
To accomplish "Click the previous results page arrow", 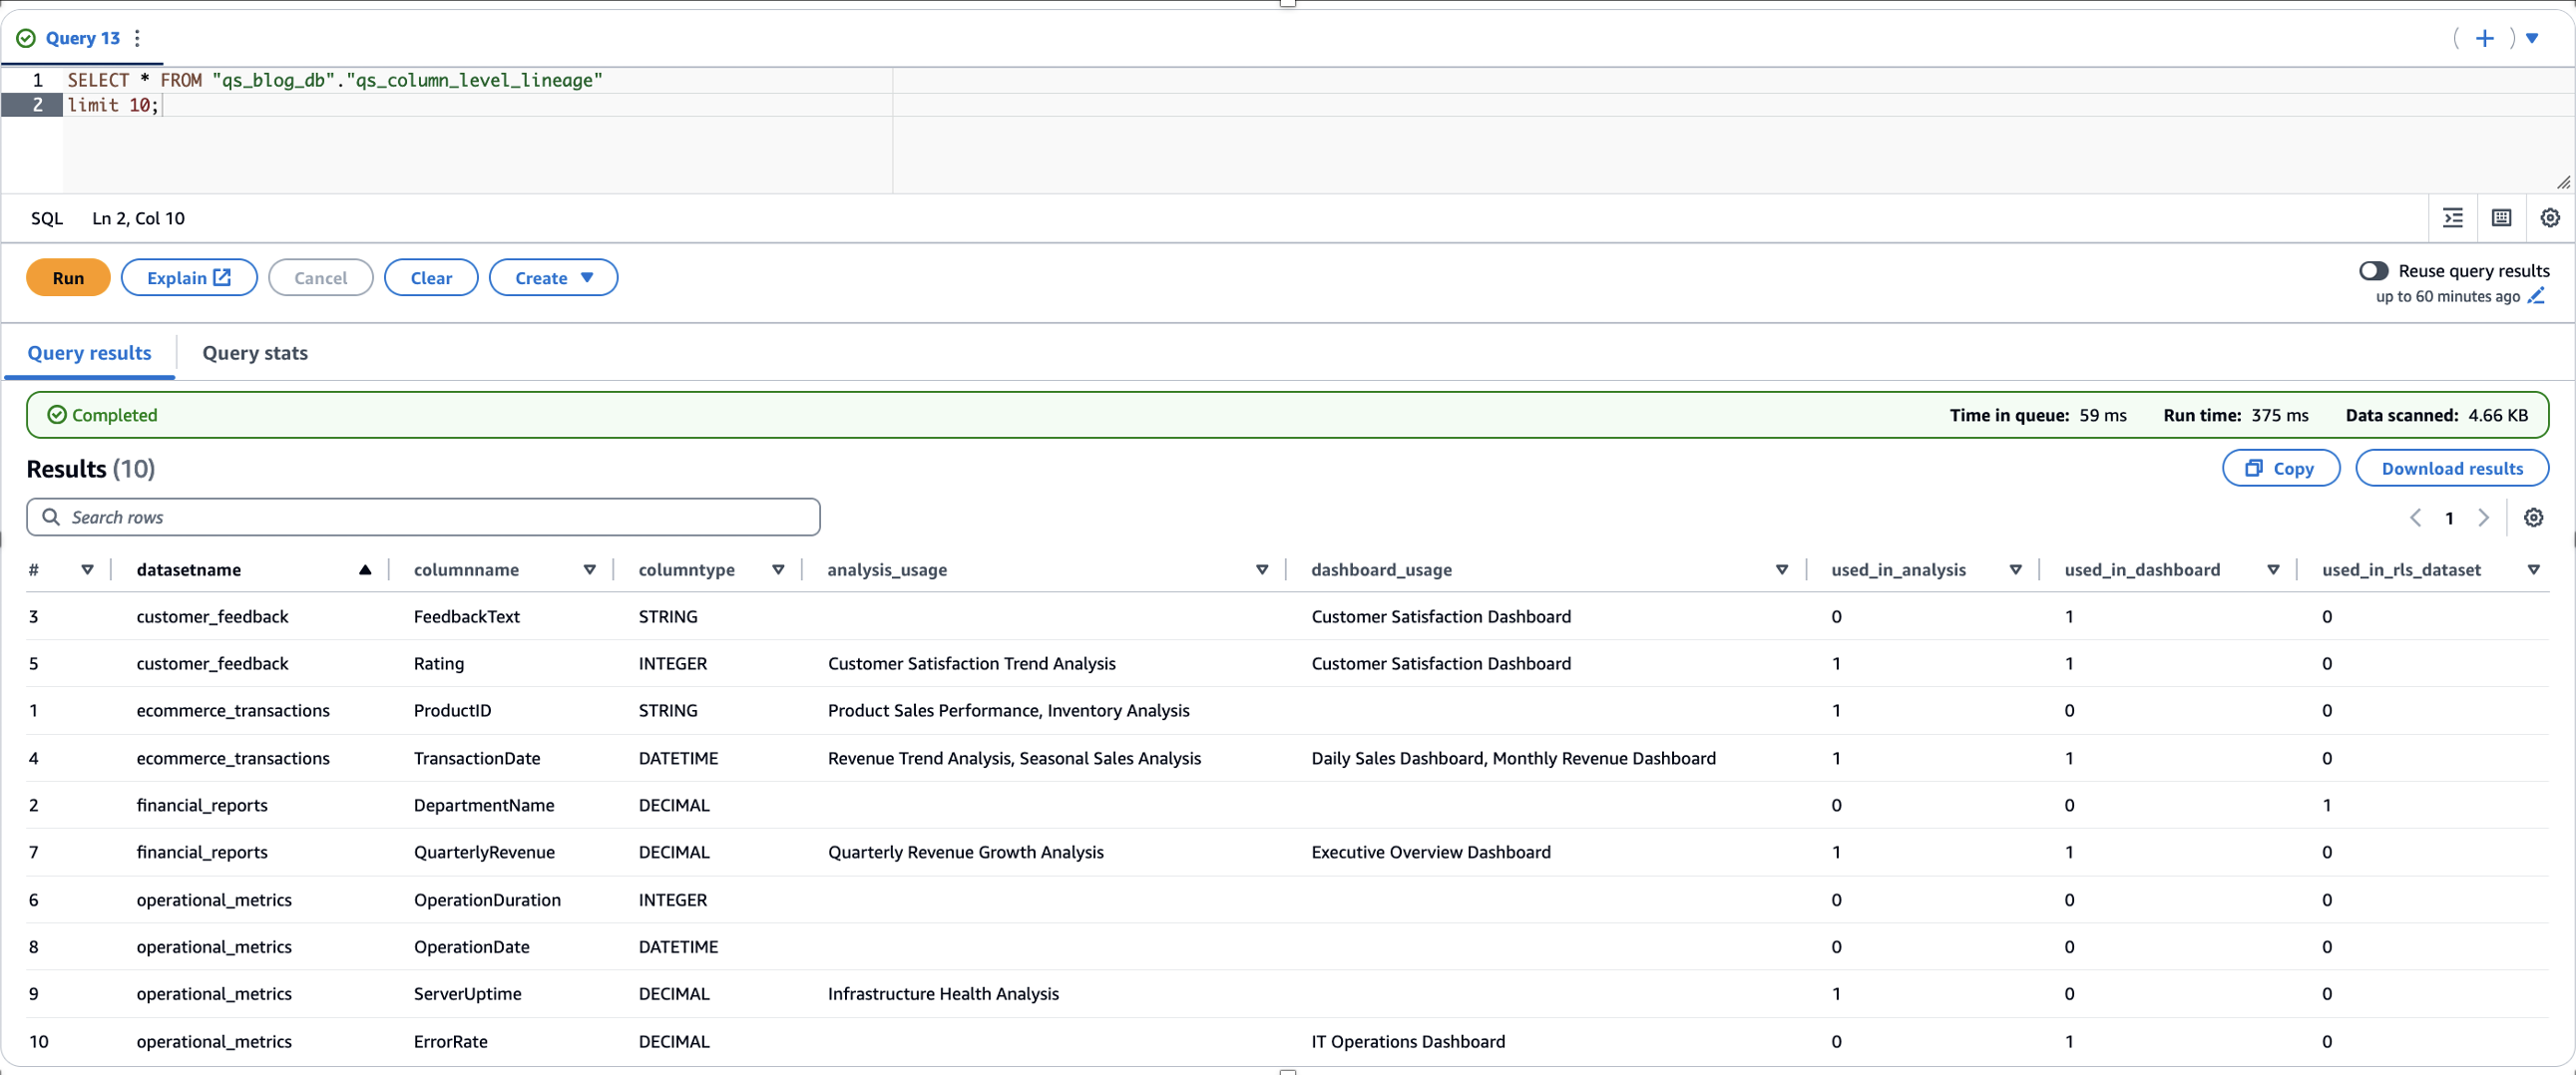I will click(x=2416, y=517).
